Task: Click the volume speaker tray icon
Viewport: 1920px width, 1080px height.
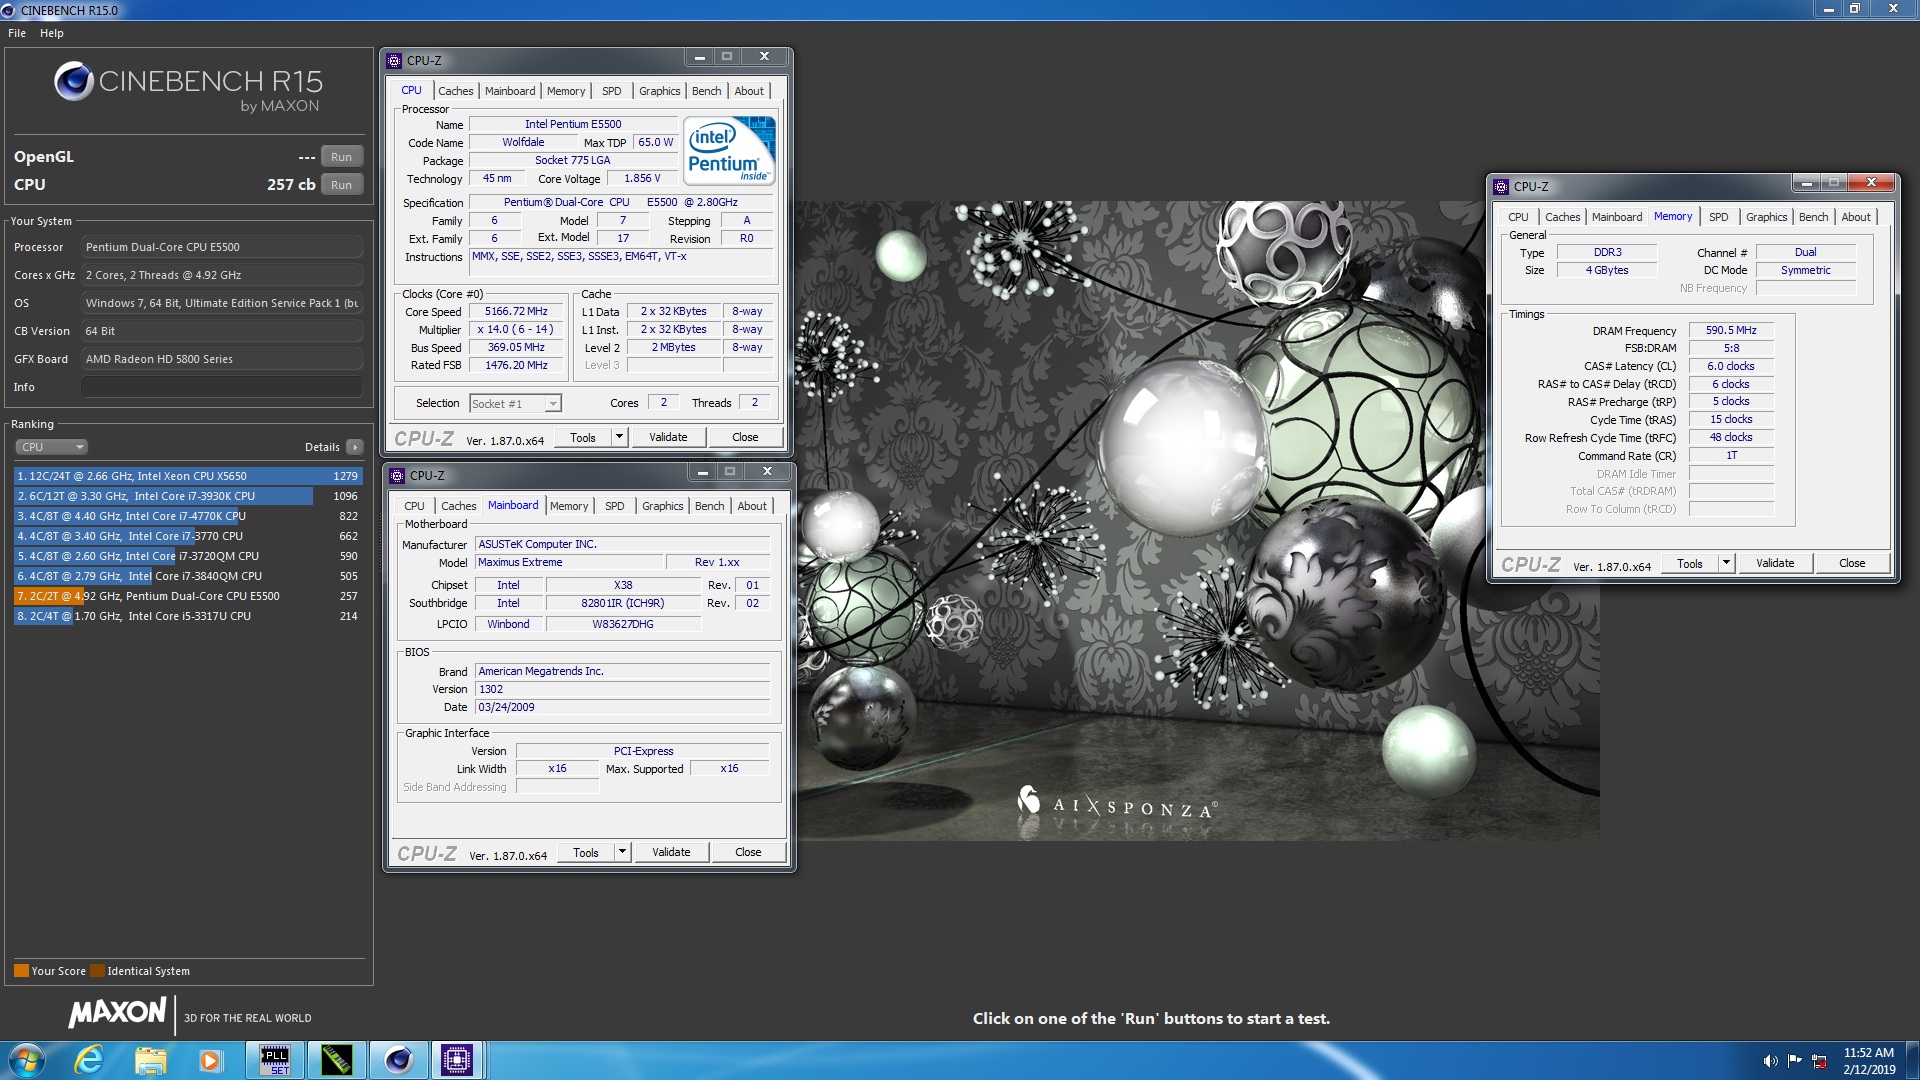Action: click(1770, 1061)
